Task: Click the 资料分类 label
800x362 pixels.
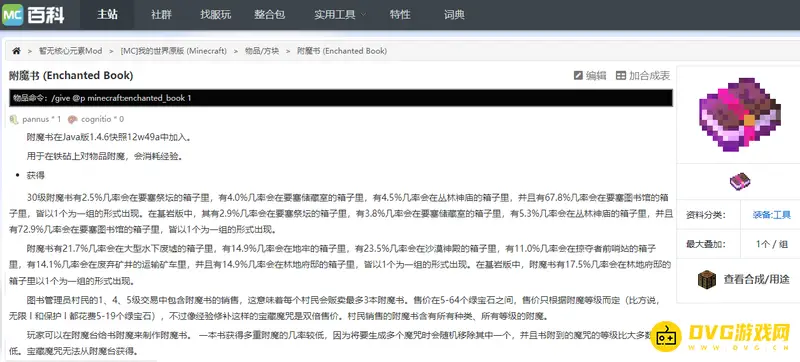Action: tap(706, 215)
